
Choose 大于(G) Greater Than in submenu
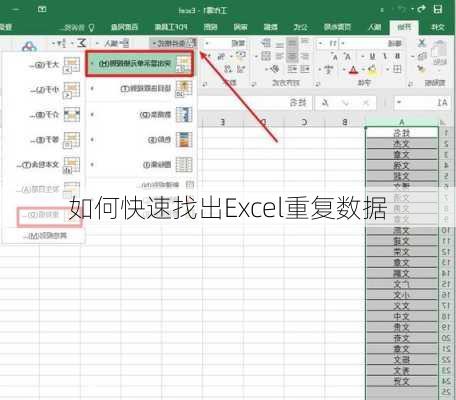(x=42, y=65)
